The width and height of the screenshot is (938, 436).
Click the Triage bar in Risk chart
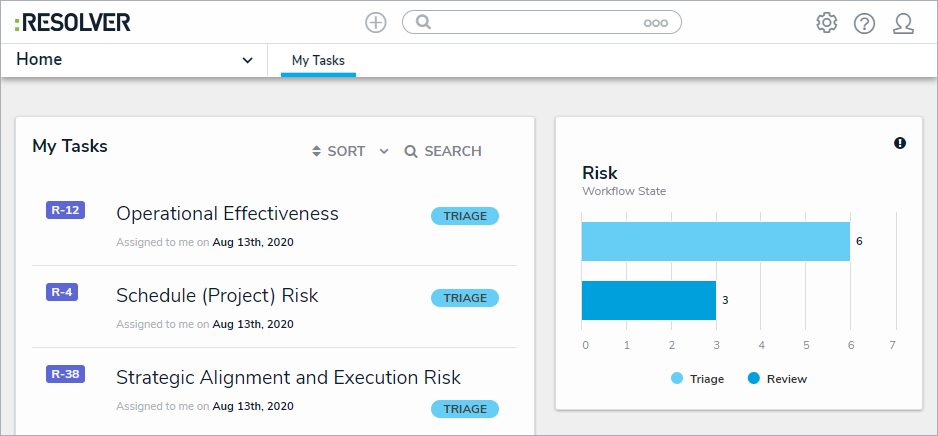[715, 241]
